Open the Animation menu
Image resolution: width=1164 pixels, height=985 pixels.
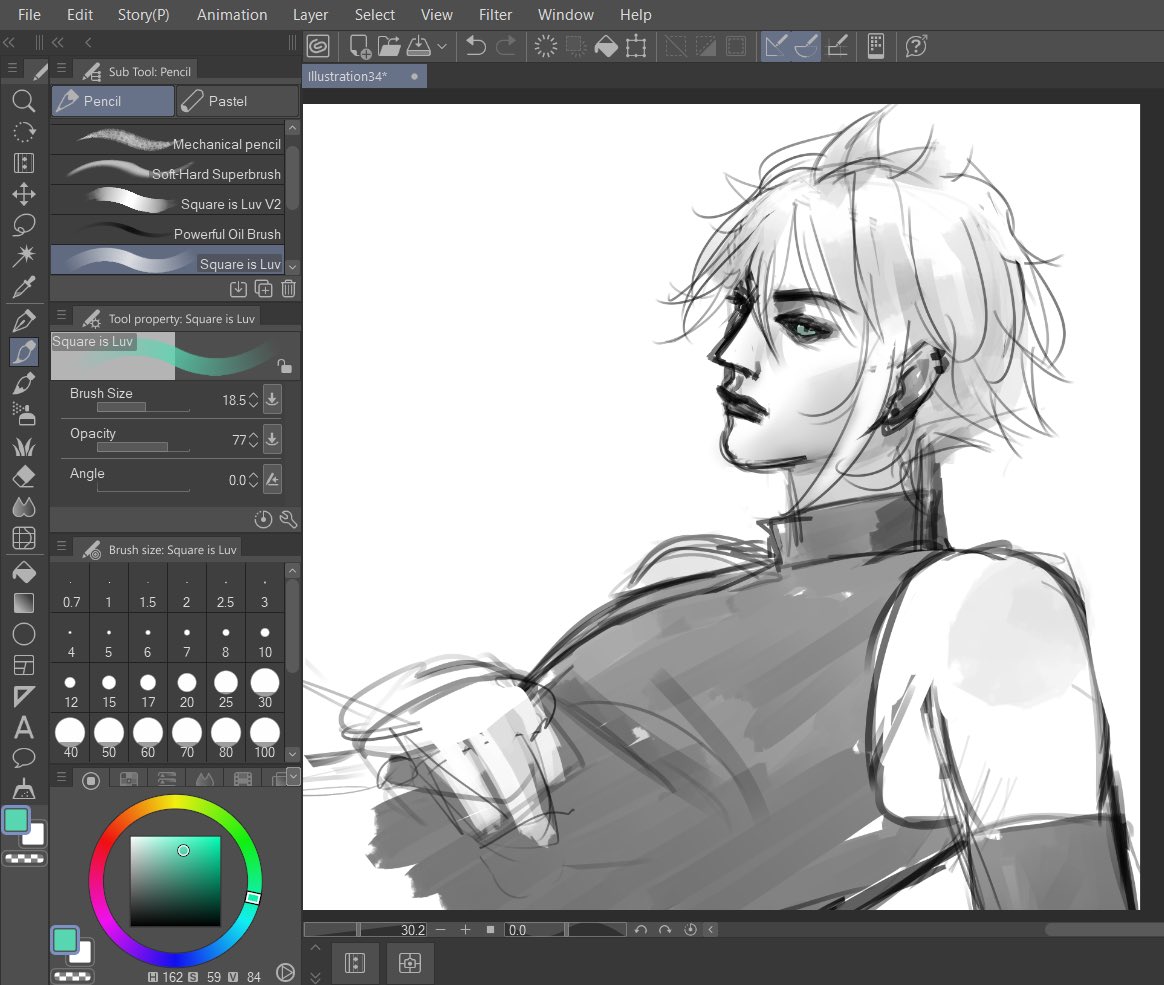(232, 15)
